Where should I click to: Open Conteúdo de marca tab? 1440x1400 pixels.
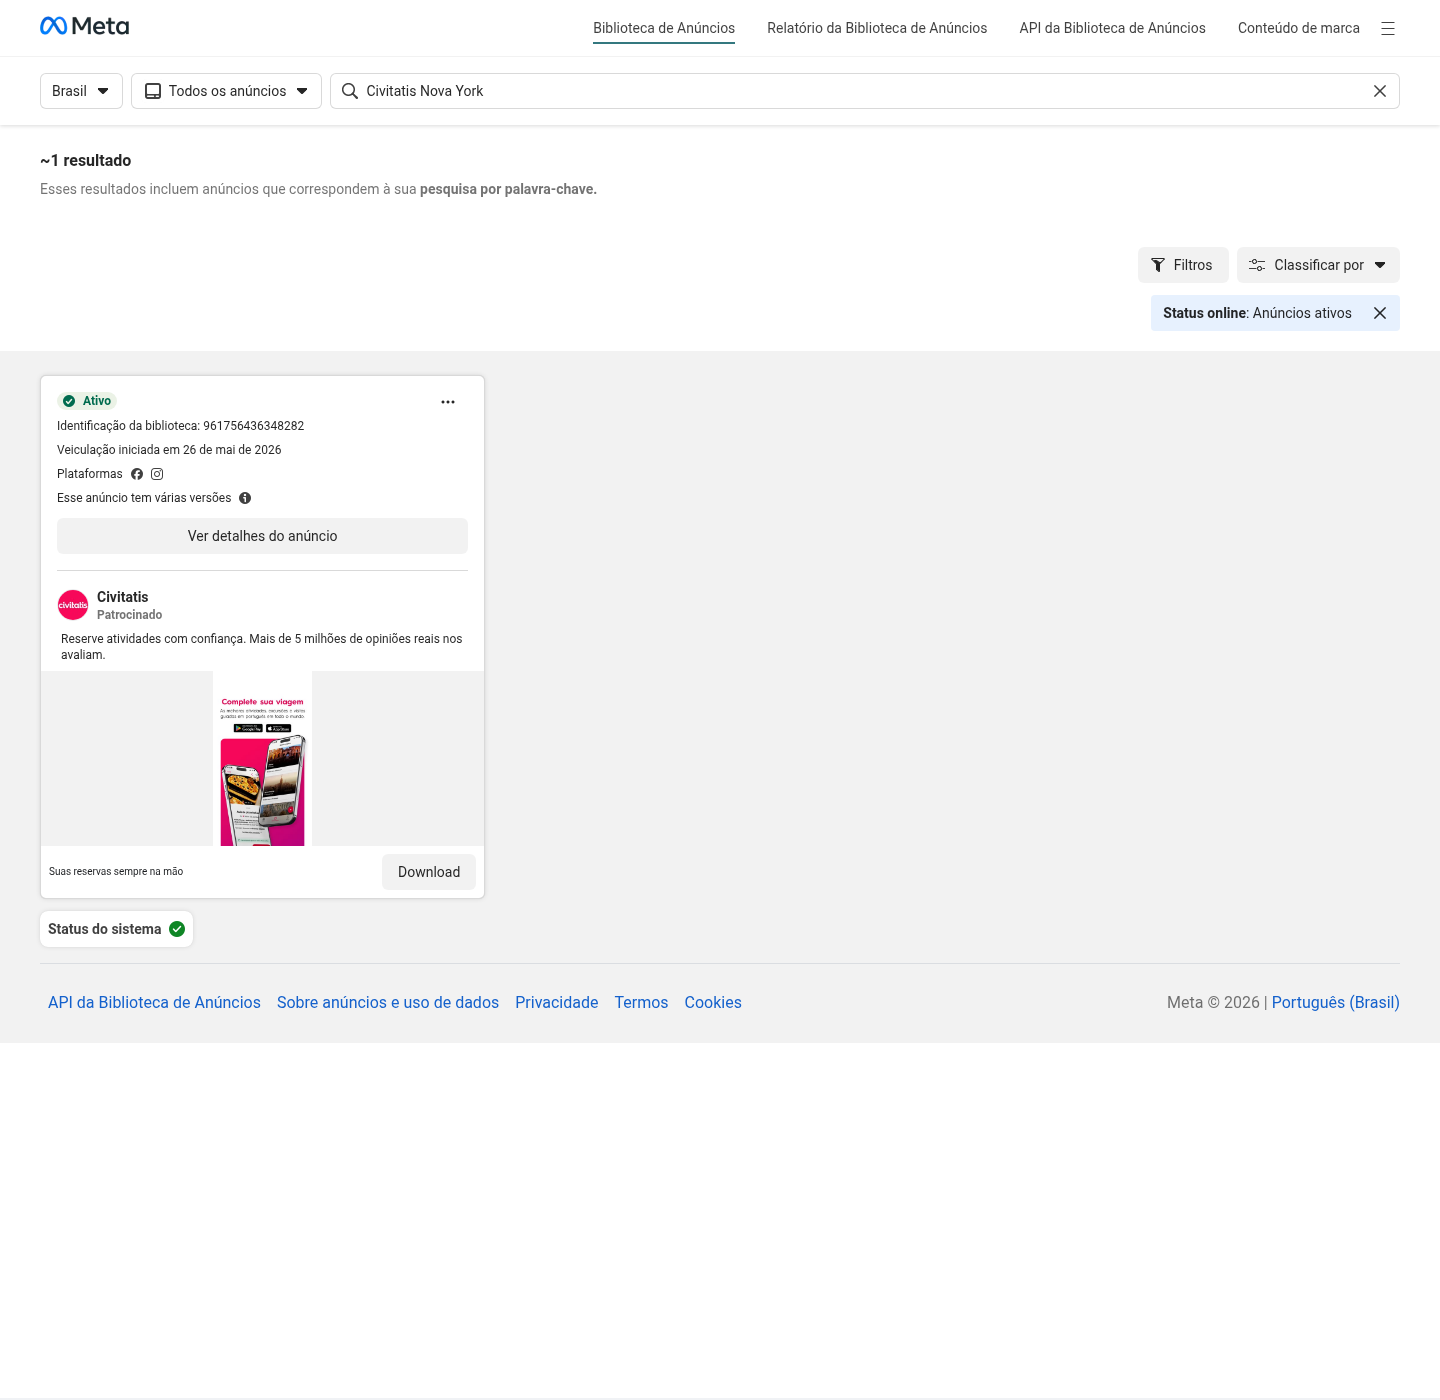click(x=1299, y=28)
